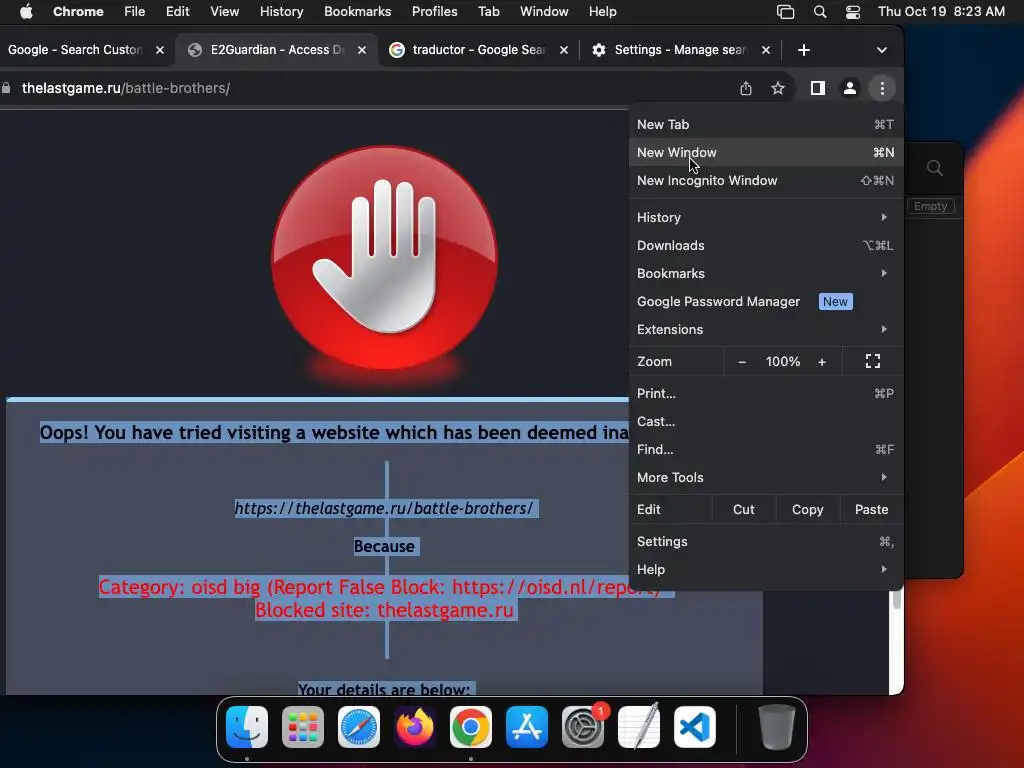Image resolution: width=1024 pixels, height=768 pixels.
Task: Open the Apple menu
Action: pos(26,12)
